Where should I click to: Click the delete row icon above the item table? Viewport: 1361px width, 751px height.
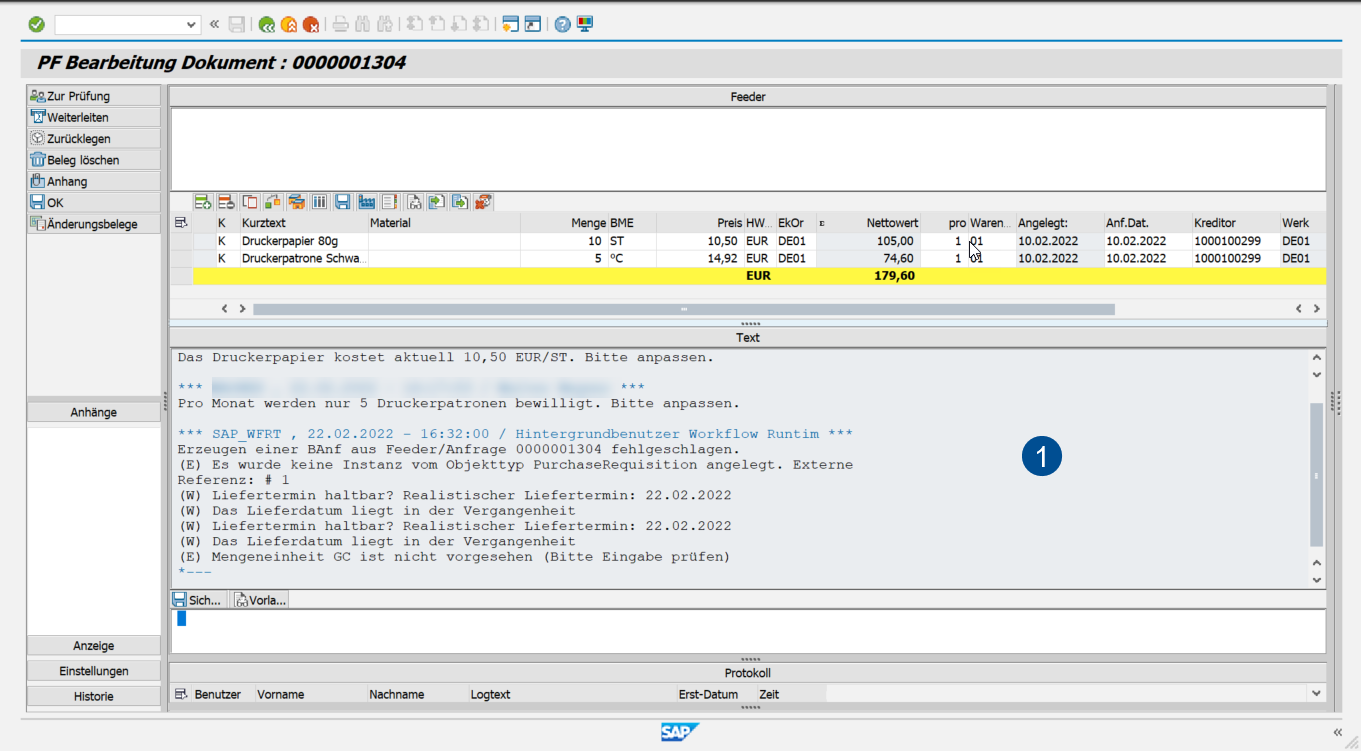point(225,202)
